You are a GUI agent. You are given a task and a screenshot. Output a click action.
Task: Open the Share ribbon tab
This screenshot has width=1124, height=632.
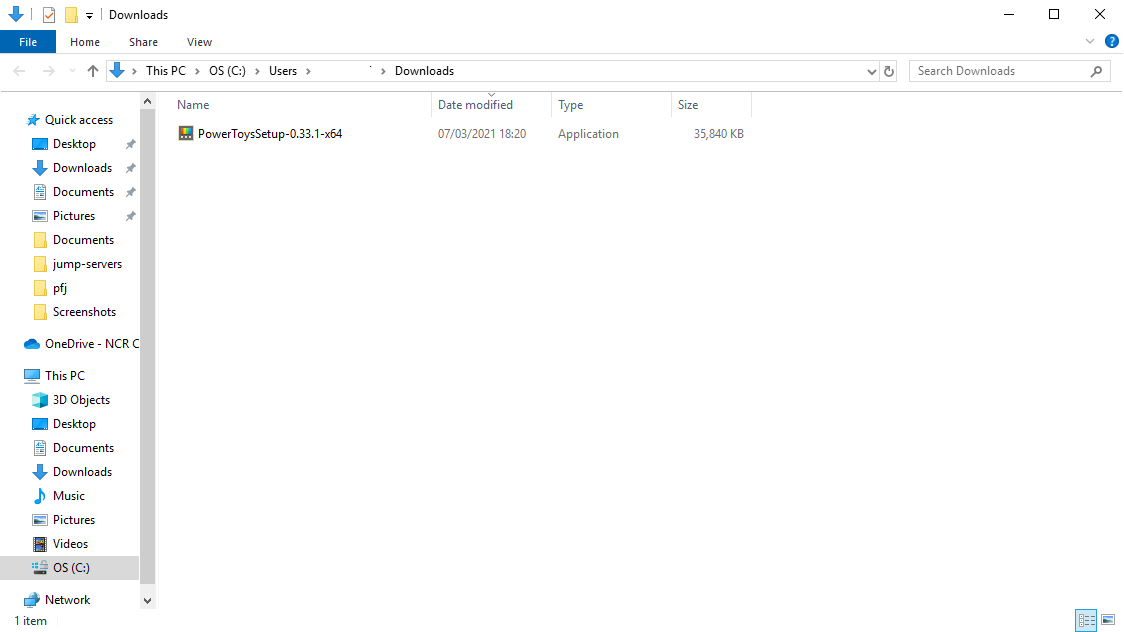(143, 42)
